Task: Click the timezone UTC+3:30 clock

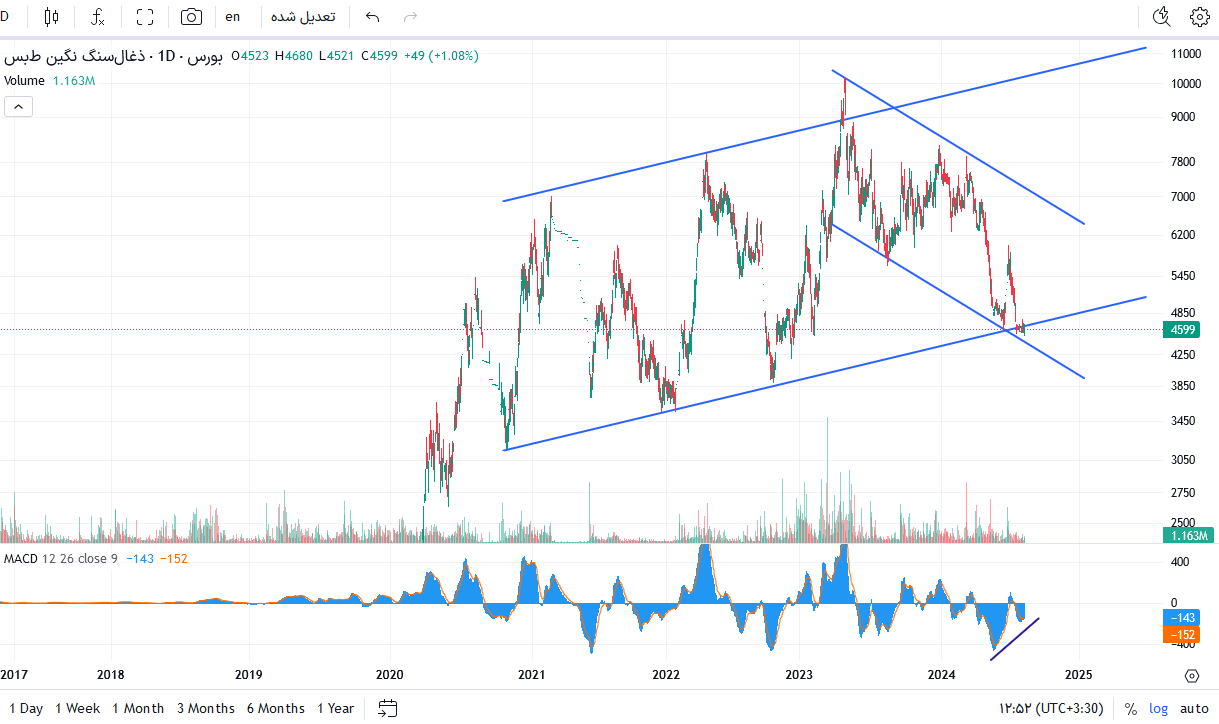Action: point(1051,708)
